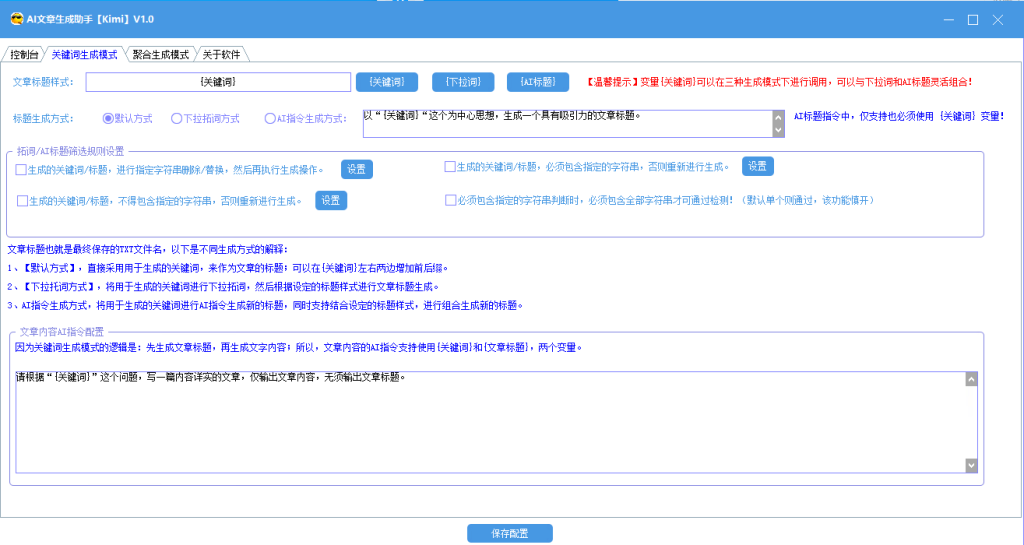Click the 标题生成方式 label

coord(43,119)
